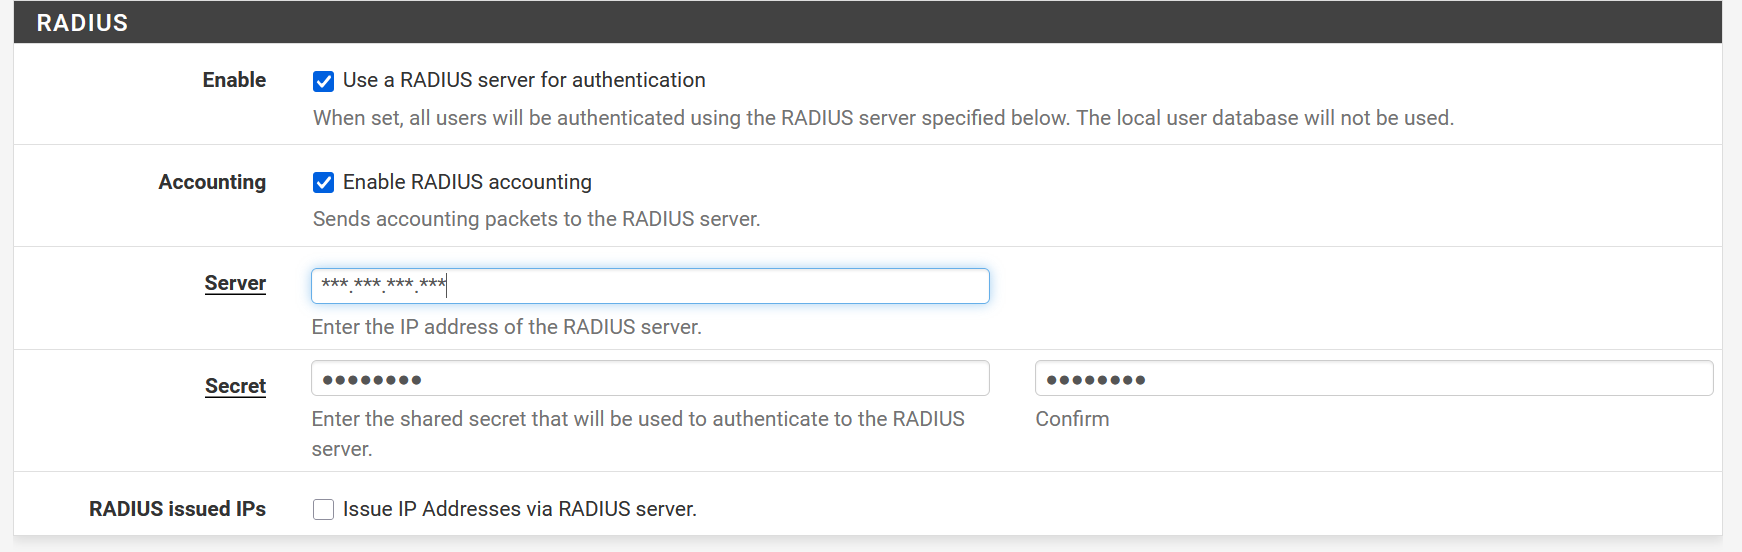The width and height of the screenshot is (1742, 552).
Task: Focus the first Secret password field
Action: pos(650,379)
